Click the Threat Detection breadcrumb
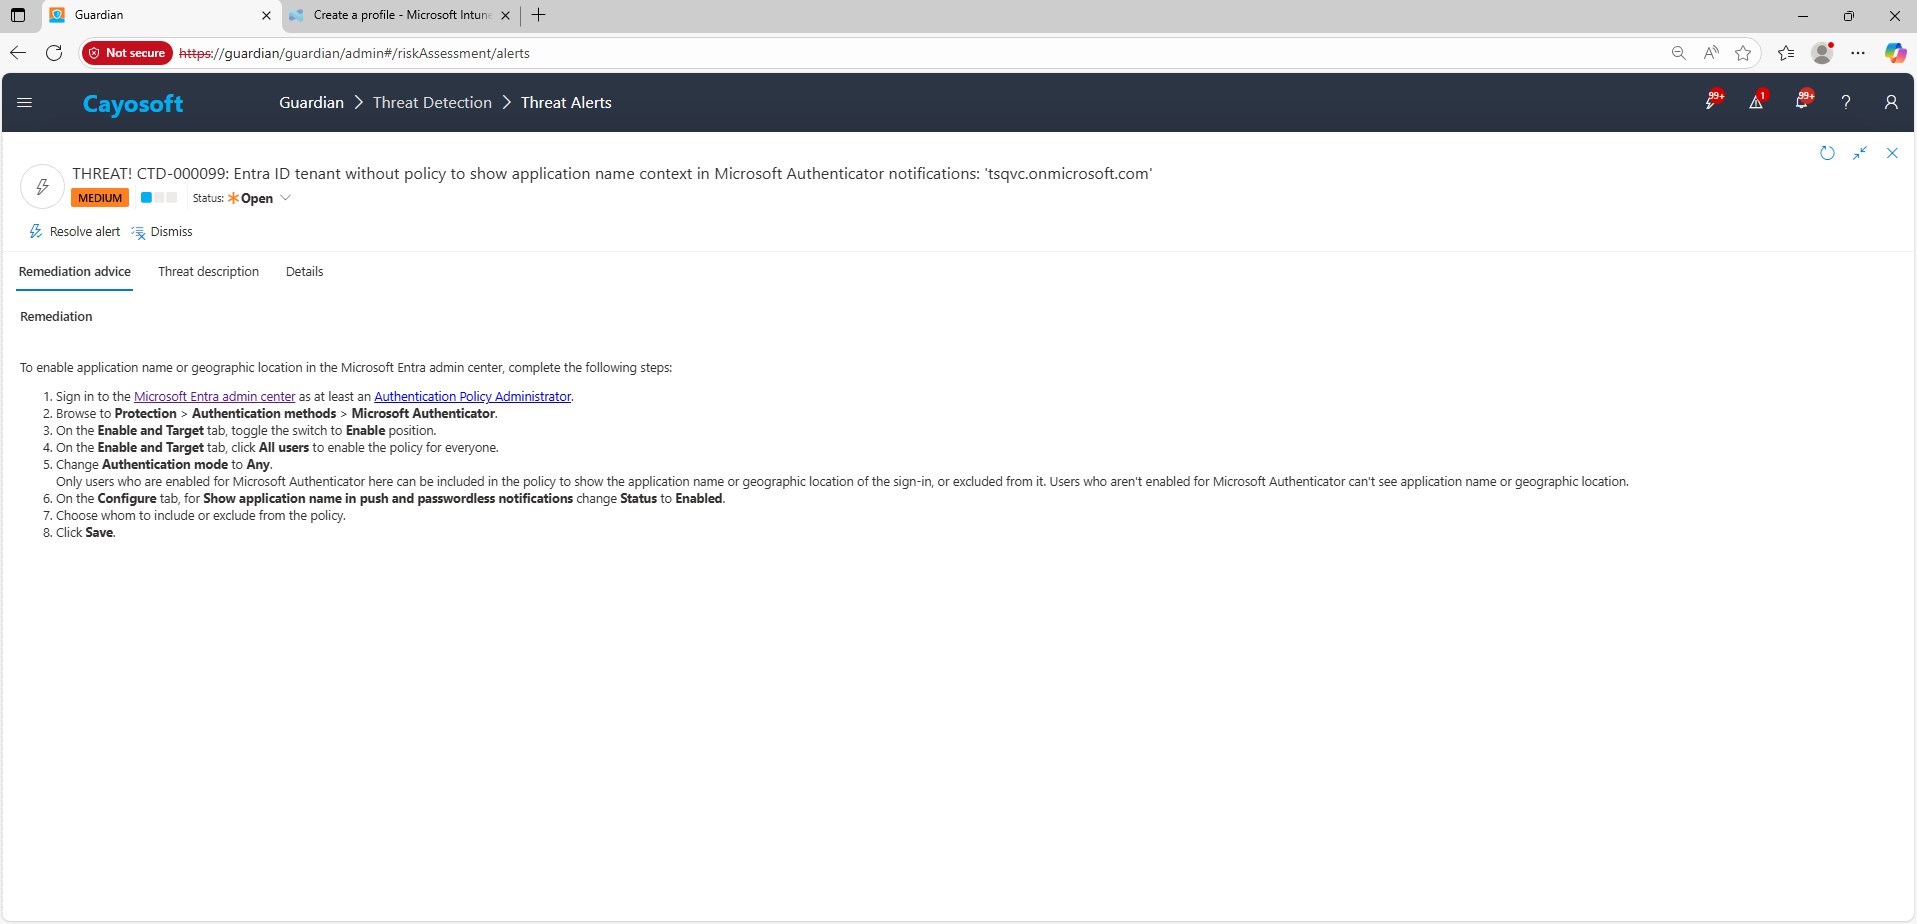The width and height of the screenshot is (1917, 924). tap(432, 103)
